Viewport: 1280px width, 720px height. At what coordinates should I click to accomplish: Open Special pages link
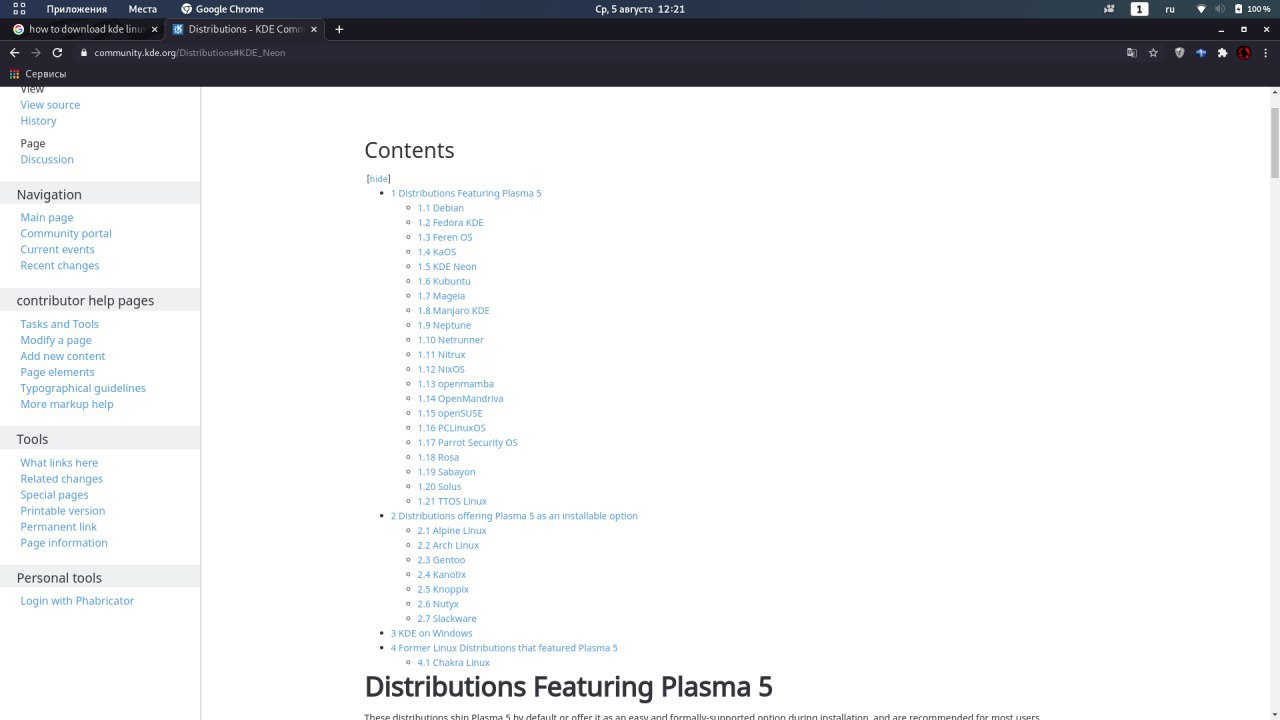[54, 495]
